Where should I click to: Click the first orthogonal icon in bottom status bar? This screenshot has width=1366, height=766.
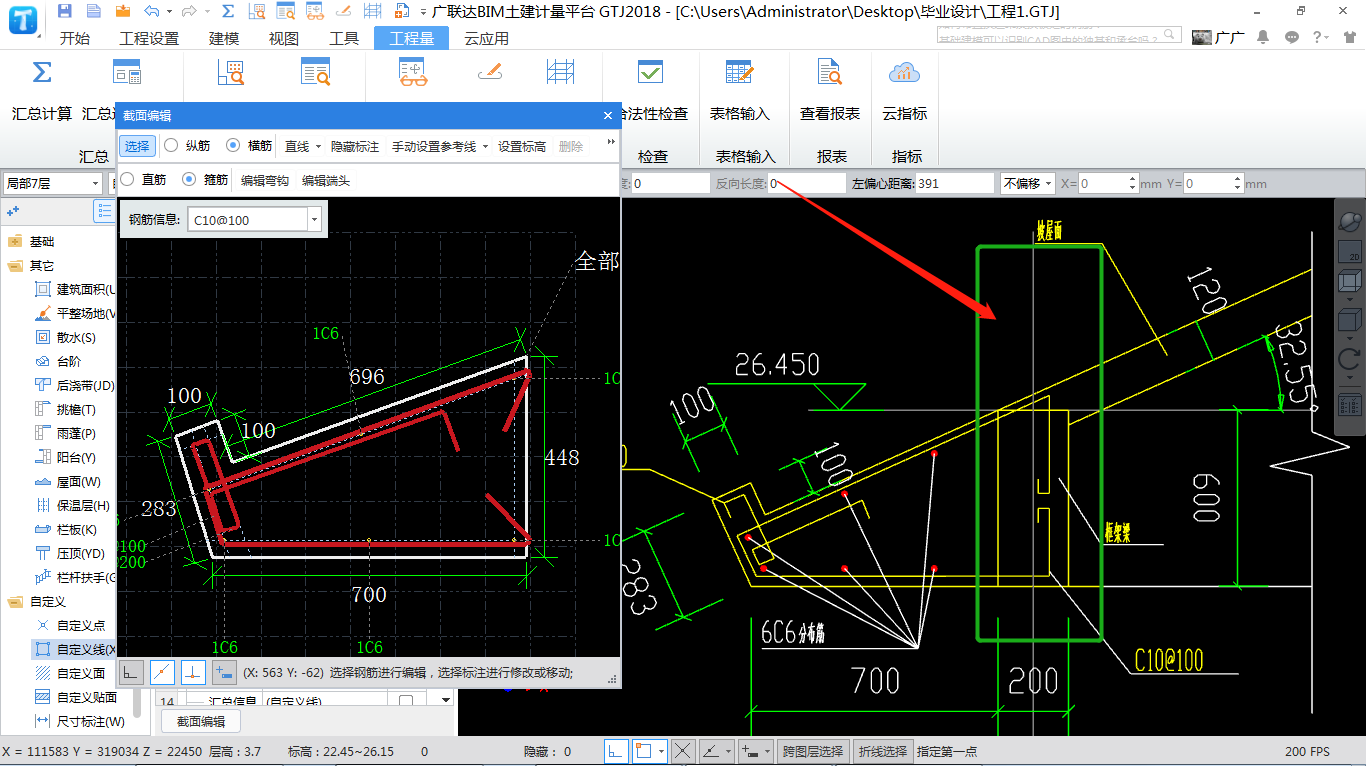pyautogui.click(x=617, y=751)
